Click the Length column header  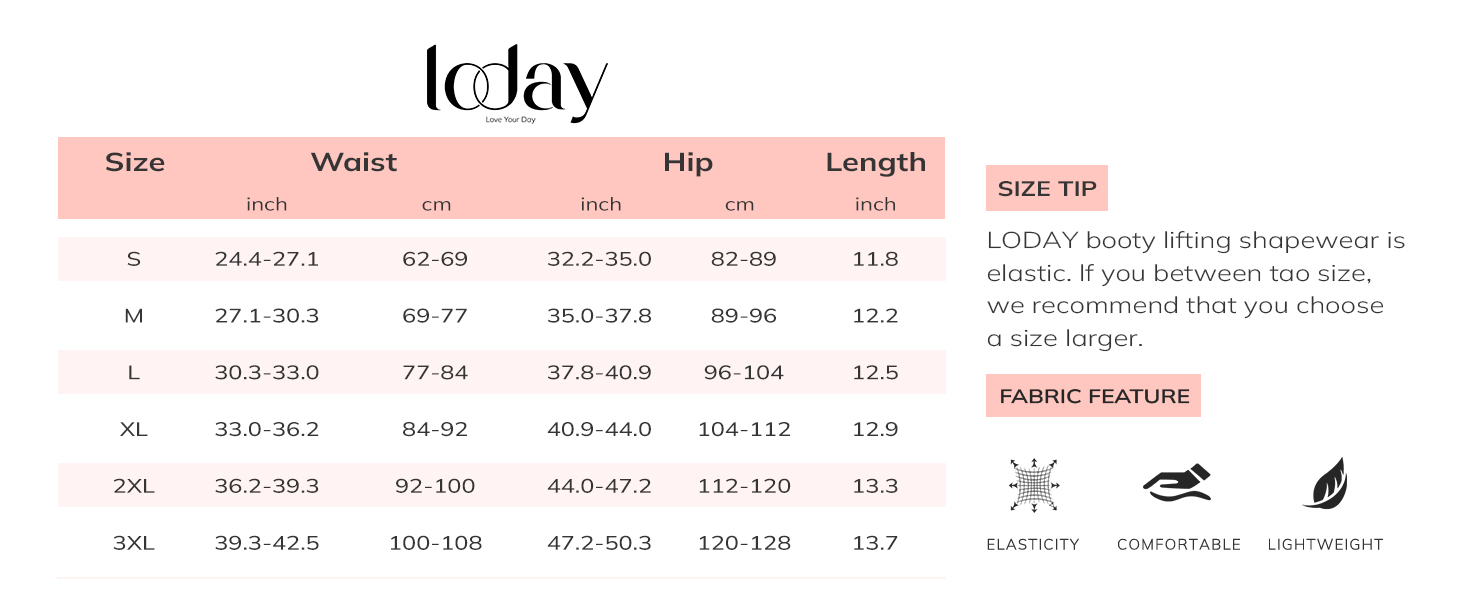(875, 162)
